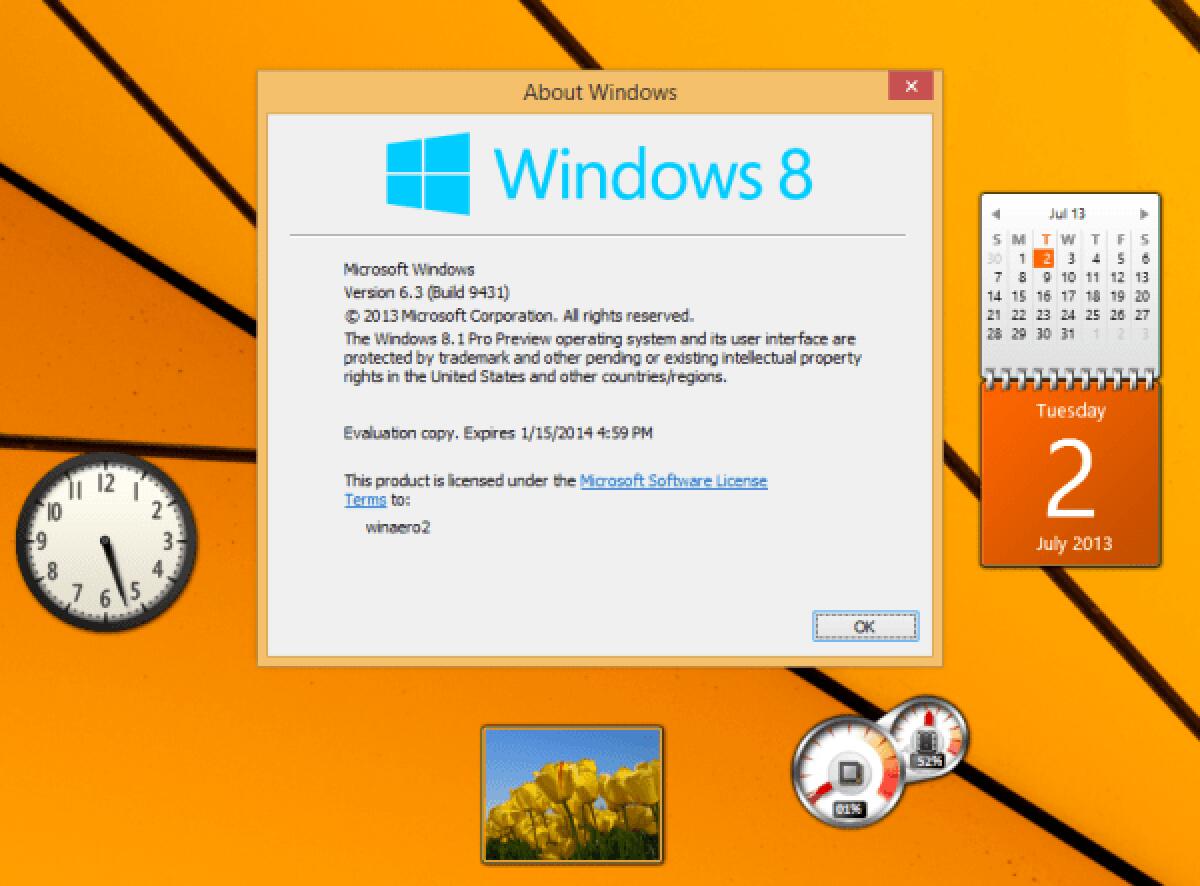
Task: Click the tulip photo slideshow gadget
Action: 572,795
